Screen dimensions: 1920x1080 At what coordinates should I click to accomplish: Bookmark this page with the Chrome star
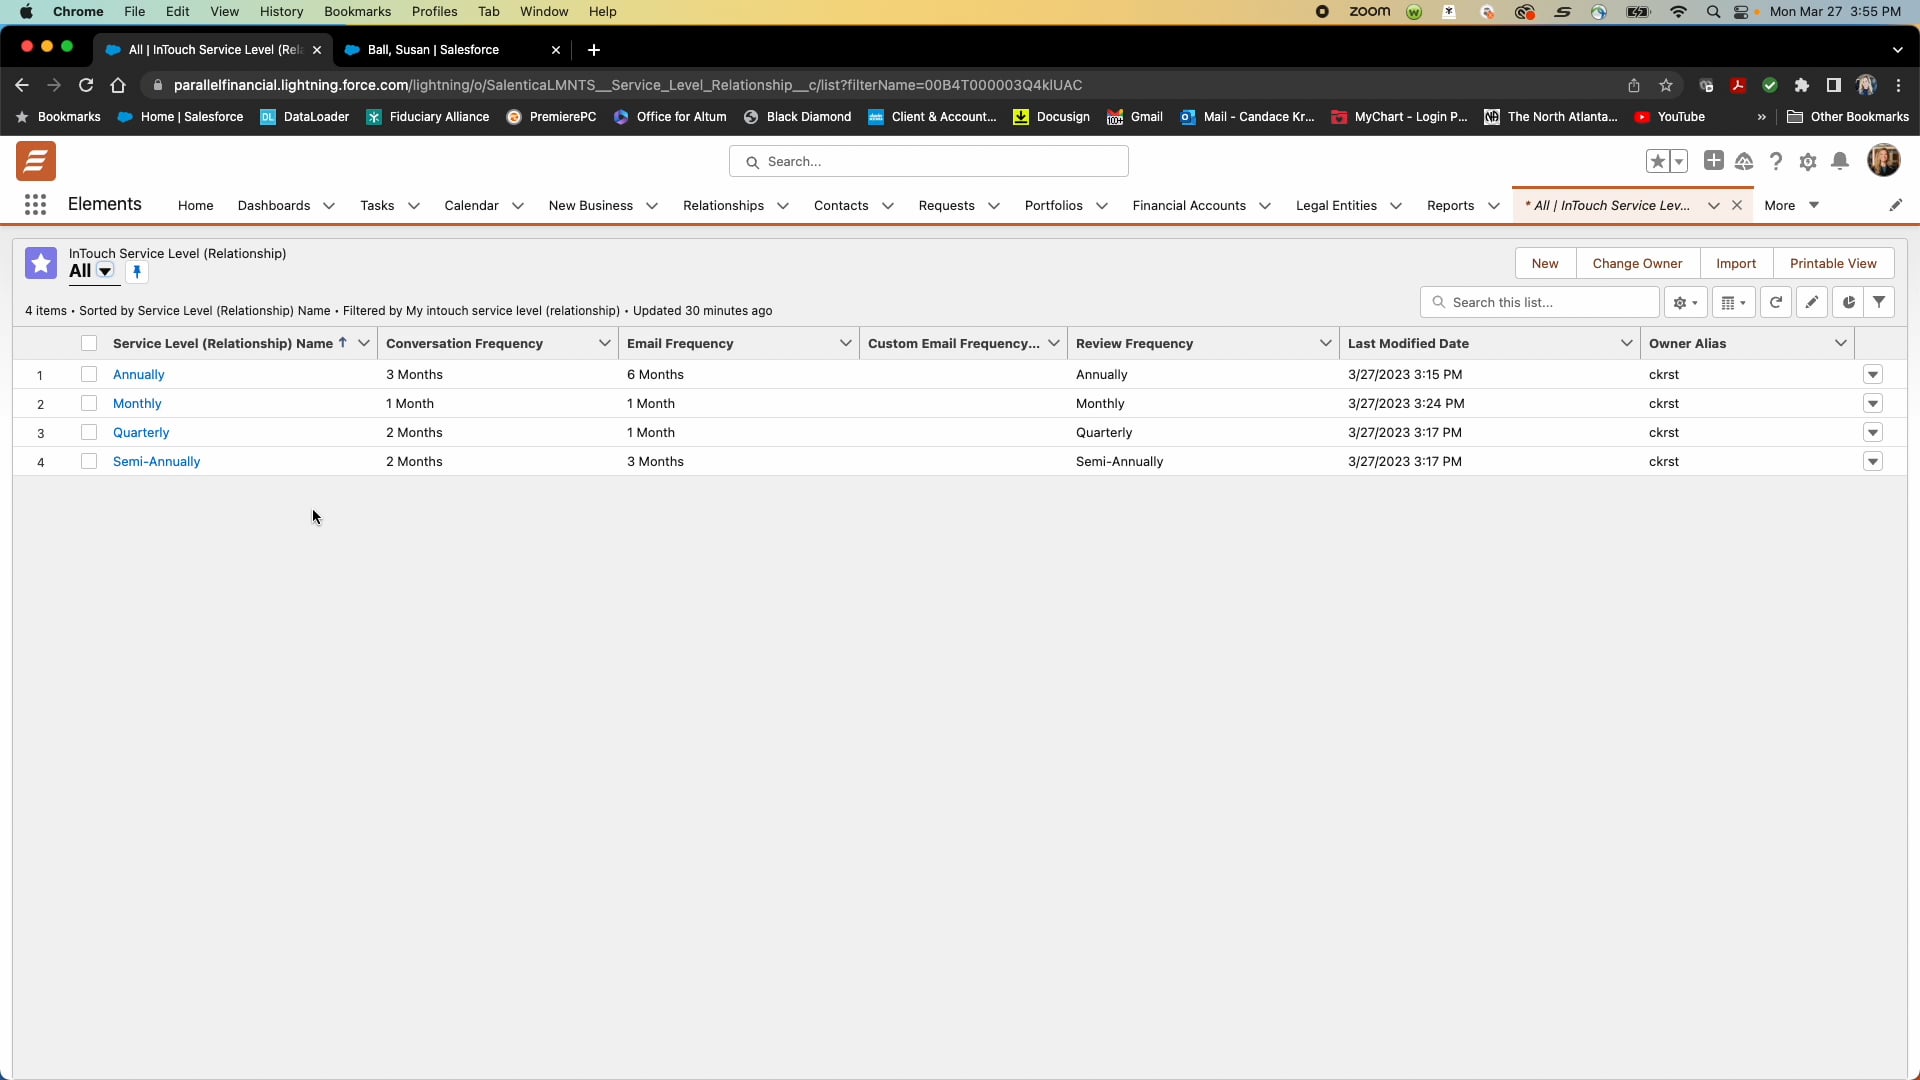pos(1665,85)
